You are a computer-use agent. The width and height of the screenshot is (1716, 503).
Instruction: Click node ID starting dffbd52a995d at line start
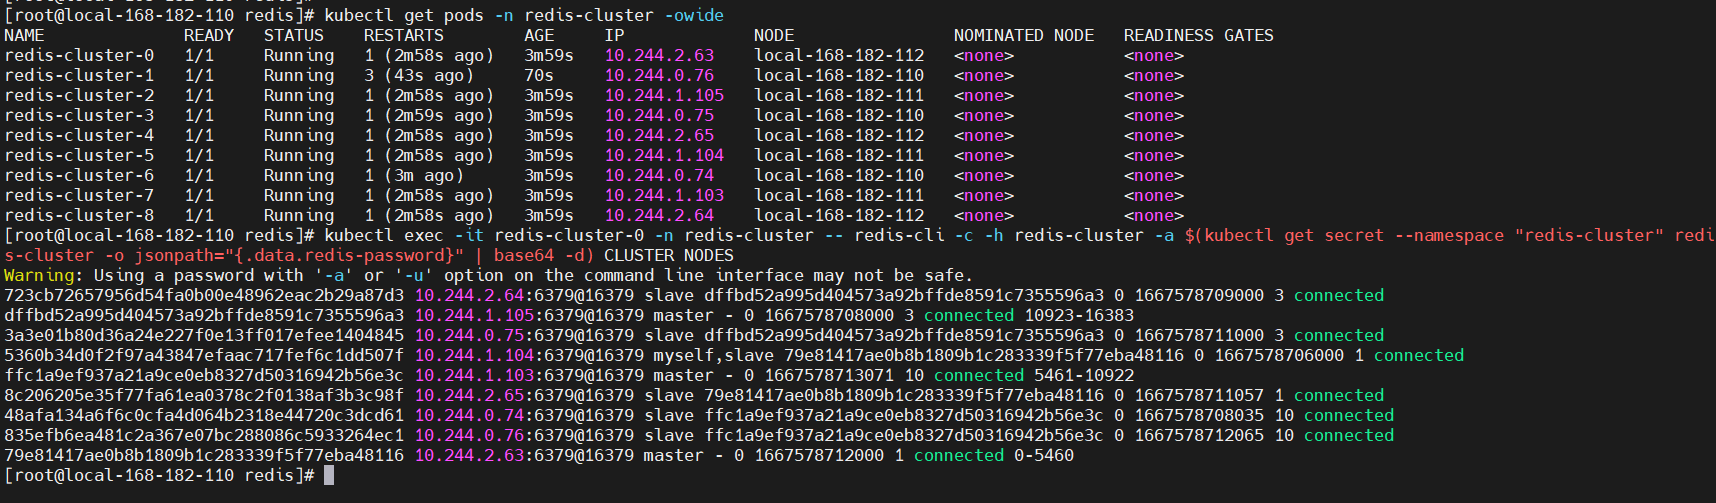point(204,315)
